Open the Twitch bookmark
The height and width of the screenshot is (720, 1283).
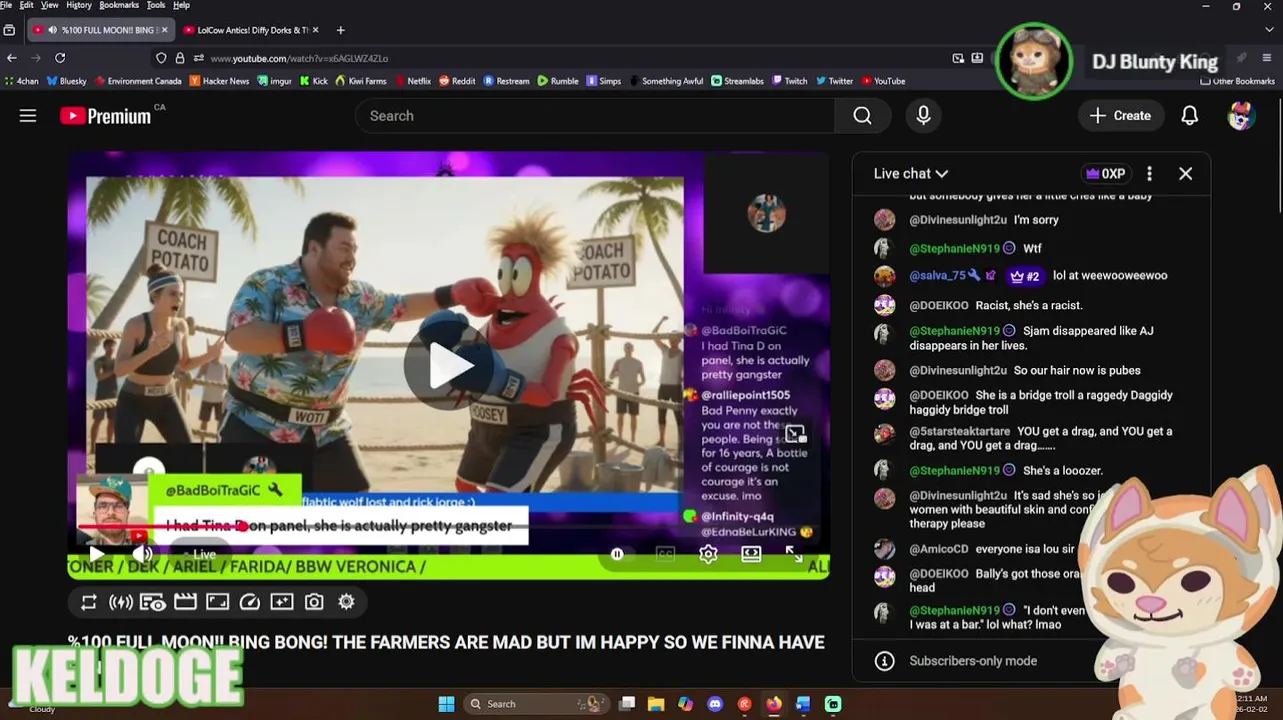coord(789,81)
